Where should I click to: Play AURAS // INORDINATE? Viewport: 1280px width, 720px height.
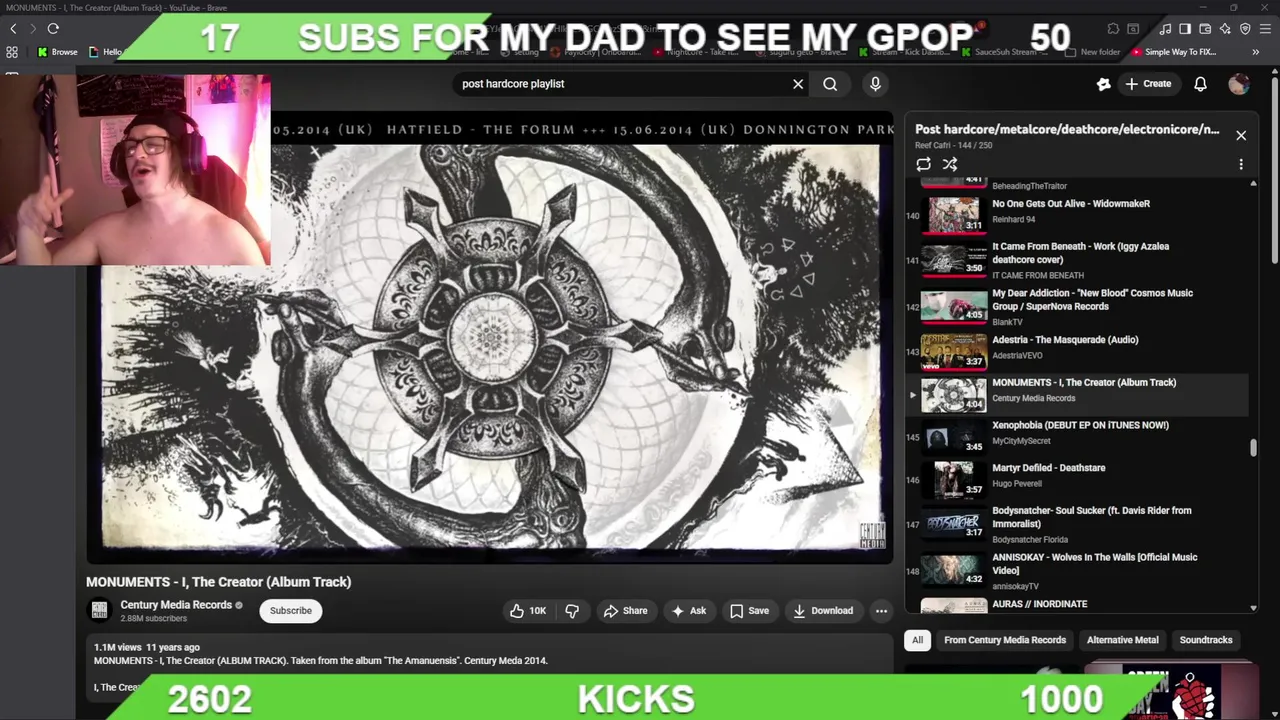click(1075, 605)
